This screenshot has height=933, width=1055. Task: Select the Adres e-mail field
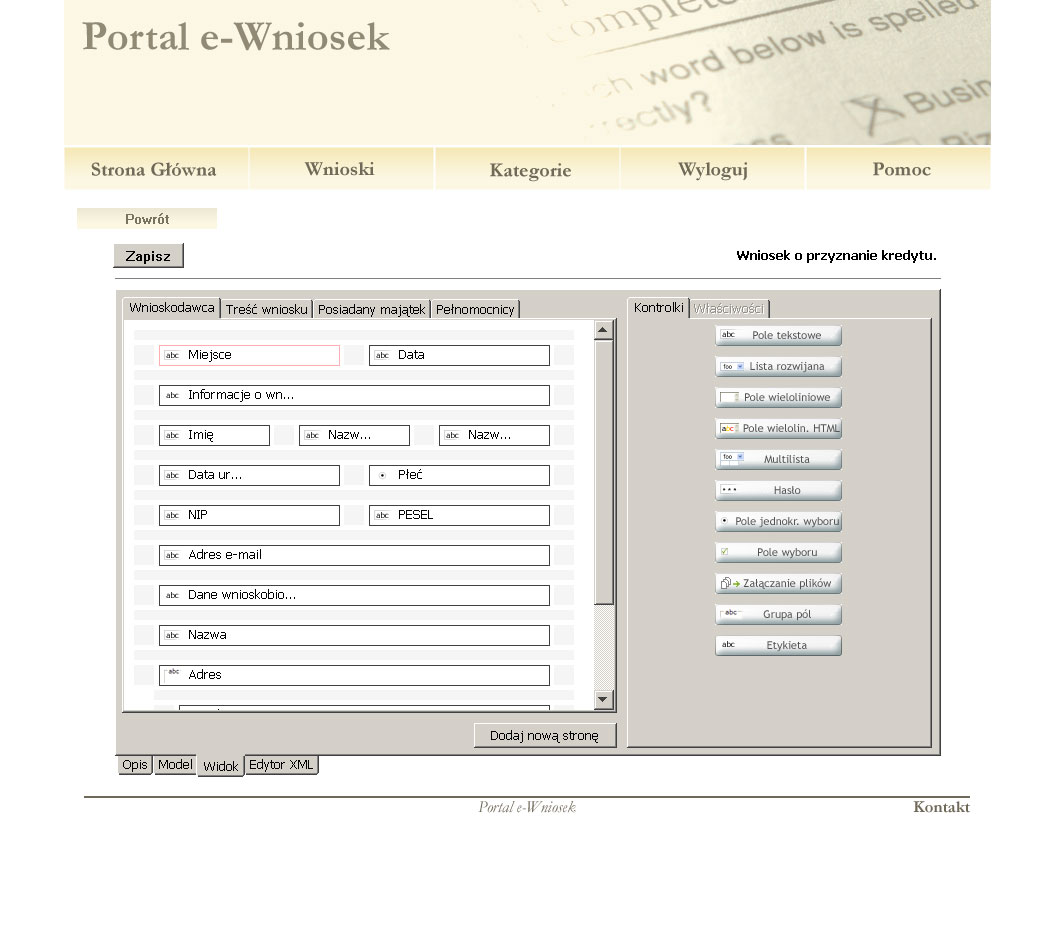354,555
